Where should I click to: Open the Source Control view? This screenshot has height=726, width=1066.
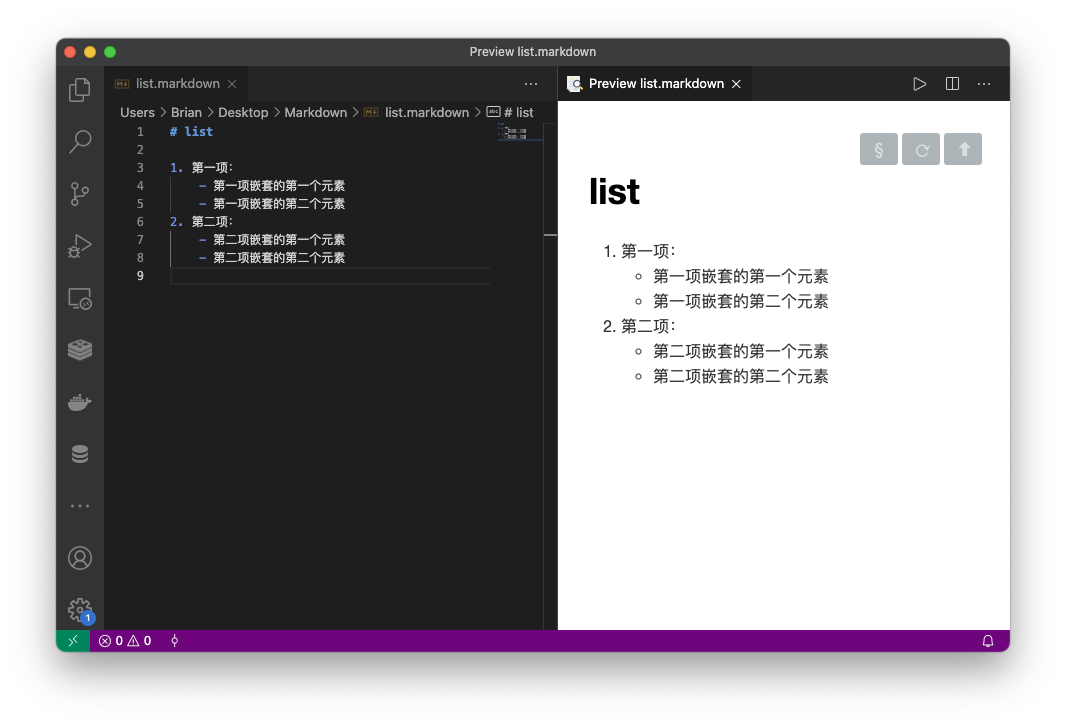coord(80,194)
